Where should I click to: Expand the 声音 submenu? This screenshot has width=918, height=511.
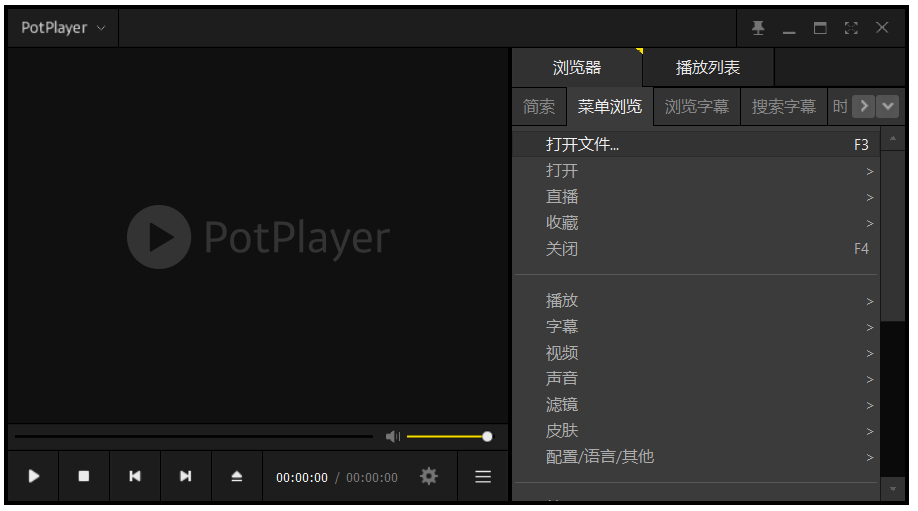click(x=696, y=379)
